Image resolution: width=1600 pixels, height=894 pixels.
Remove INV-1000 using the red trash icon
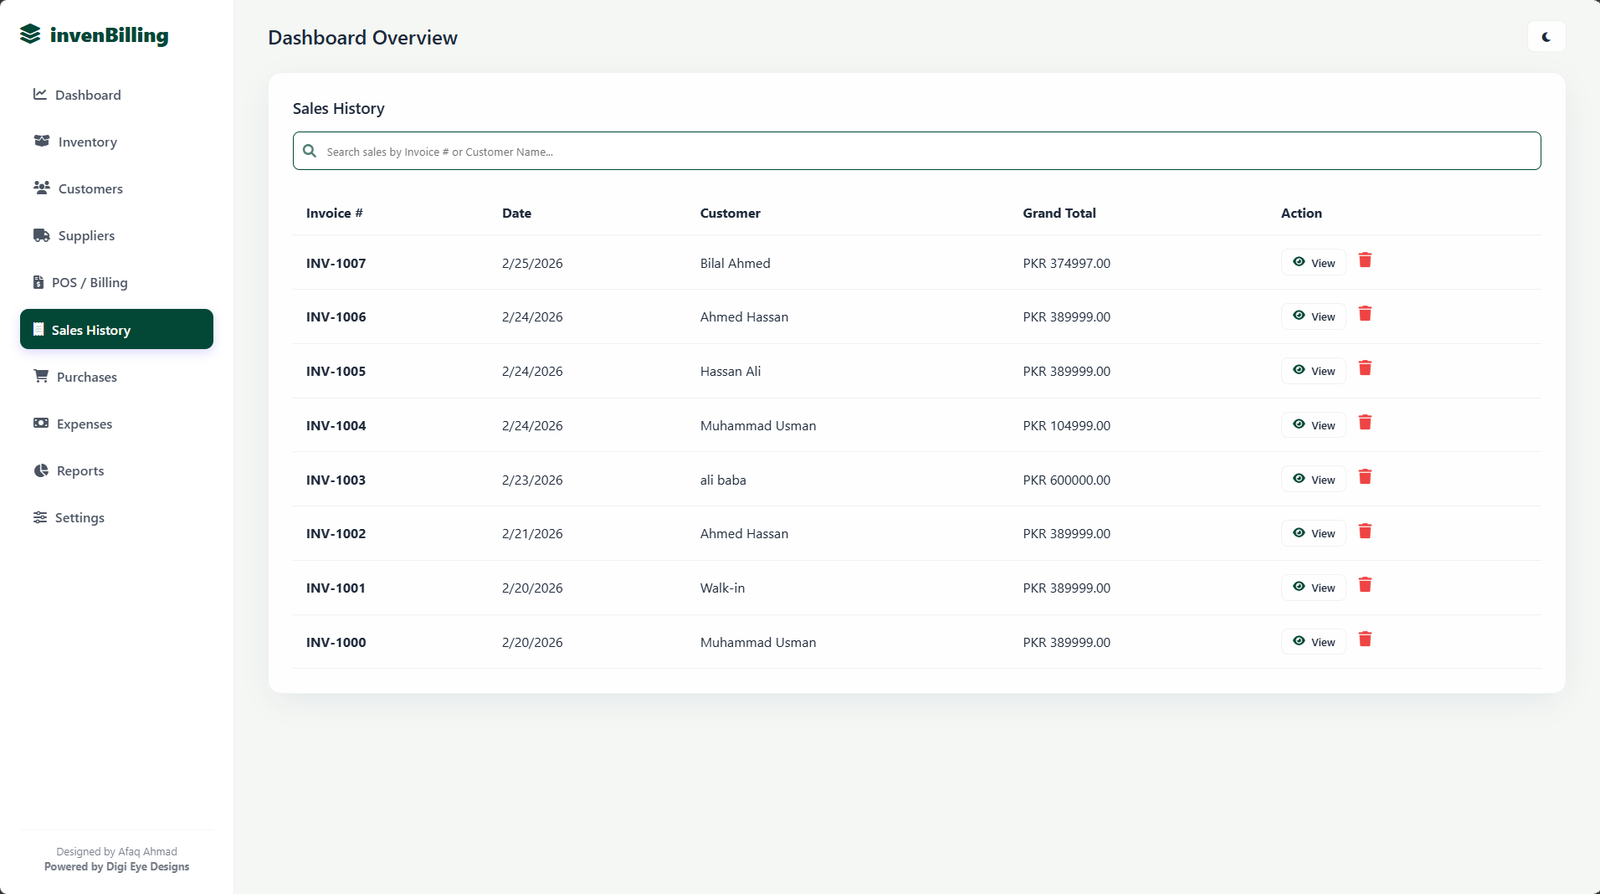[x=1365, y=640]
